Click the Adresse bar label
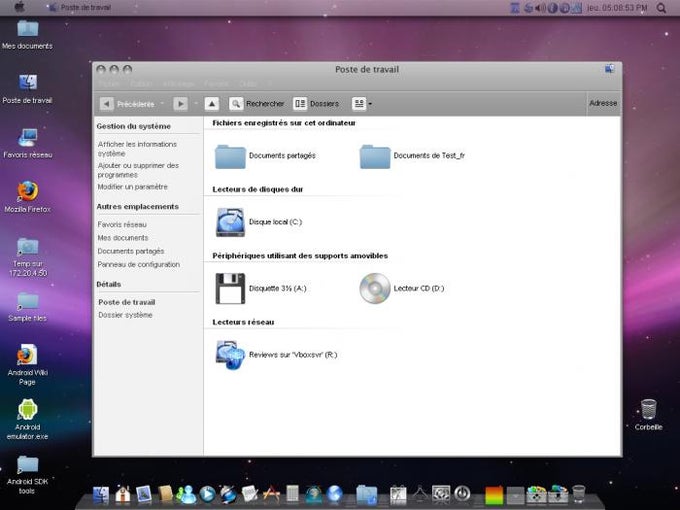The image size is (680, 510). coord(603,103)
